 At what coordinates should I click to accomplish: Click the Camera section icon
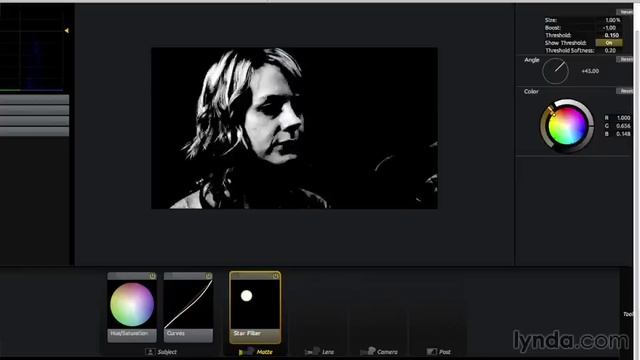368,351
